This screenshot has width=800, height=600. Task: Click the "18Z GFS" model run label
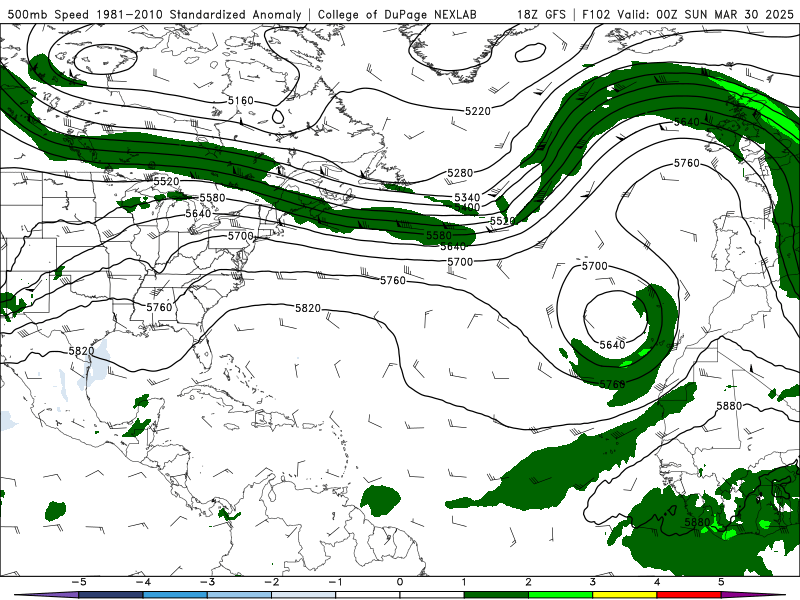(x=541, y=14)
